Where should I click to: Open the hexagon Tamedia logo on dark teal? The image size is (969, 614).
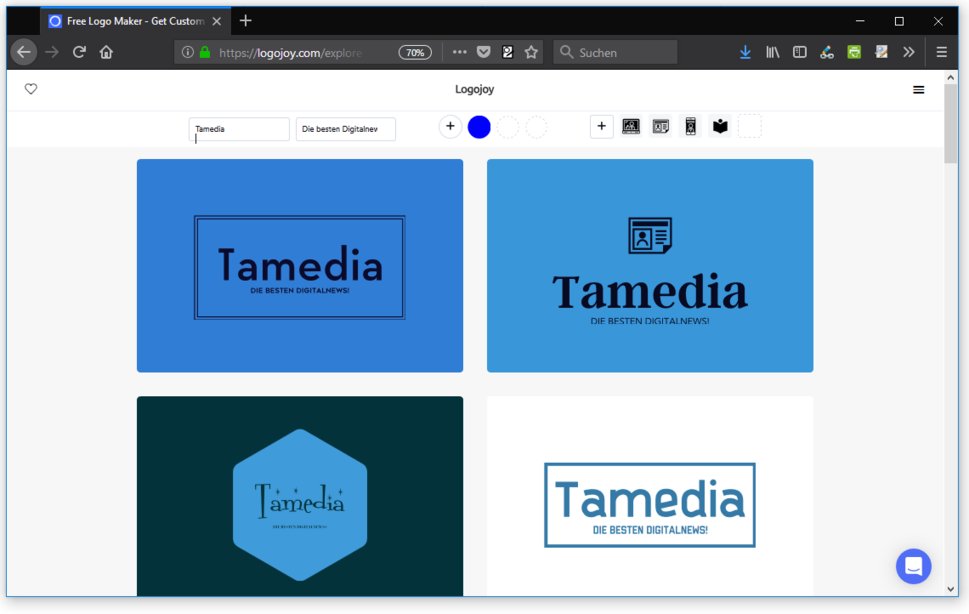click(x=300, y=496)
